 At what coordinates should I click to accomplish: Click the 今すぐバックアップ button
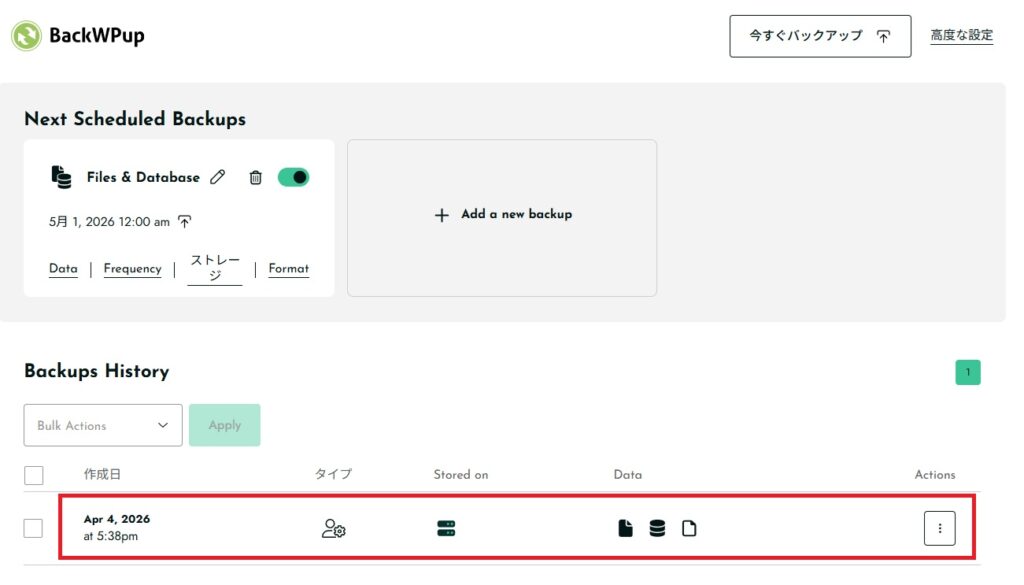pos(820,36)
